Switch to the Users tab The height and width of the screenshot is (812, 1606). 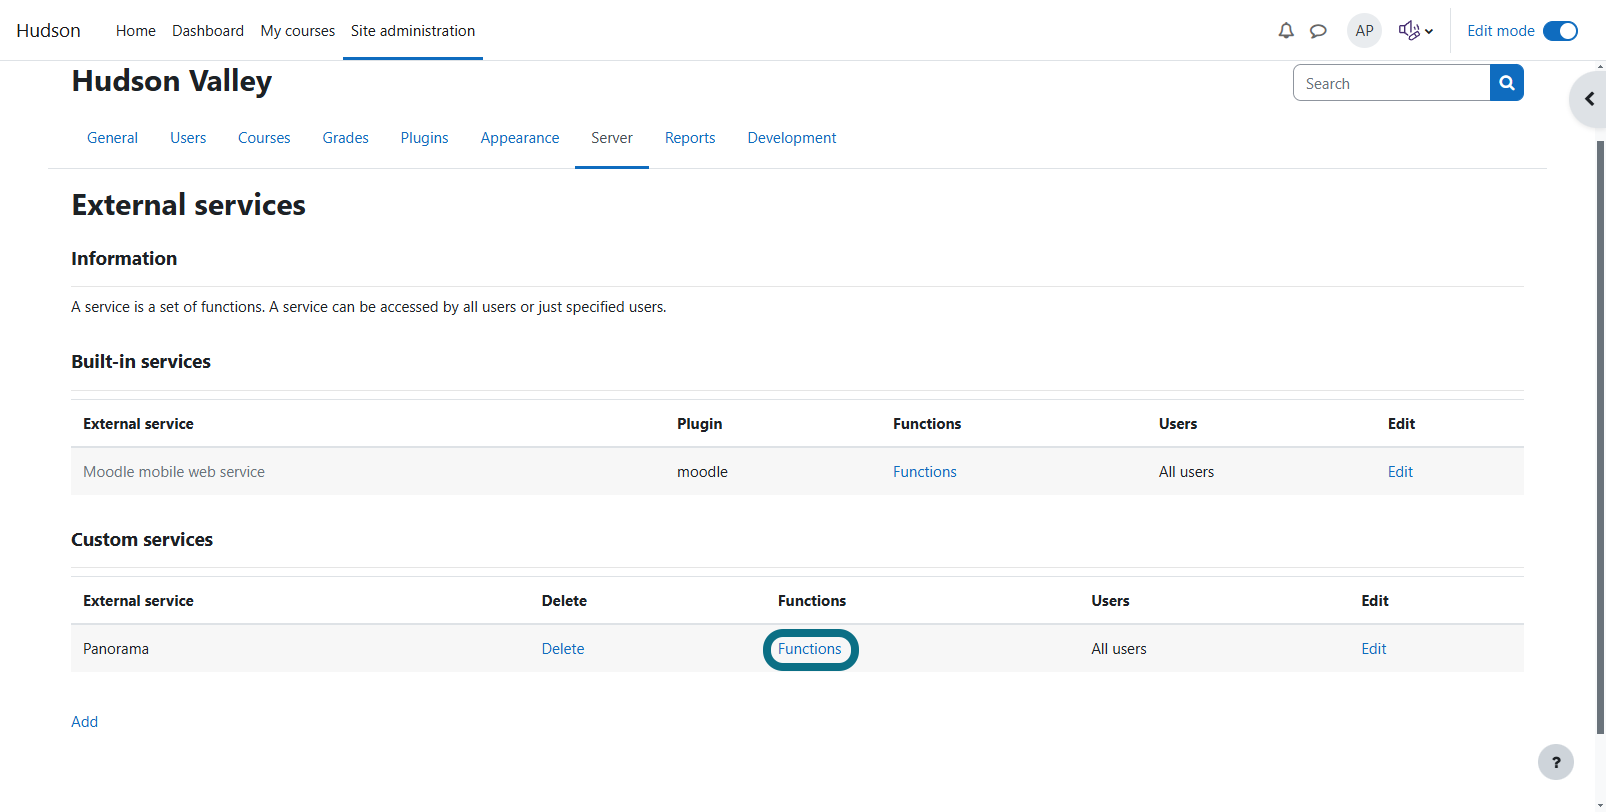point(188,138)
